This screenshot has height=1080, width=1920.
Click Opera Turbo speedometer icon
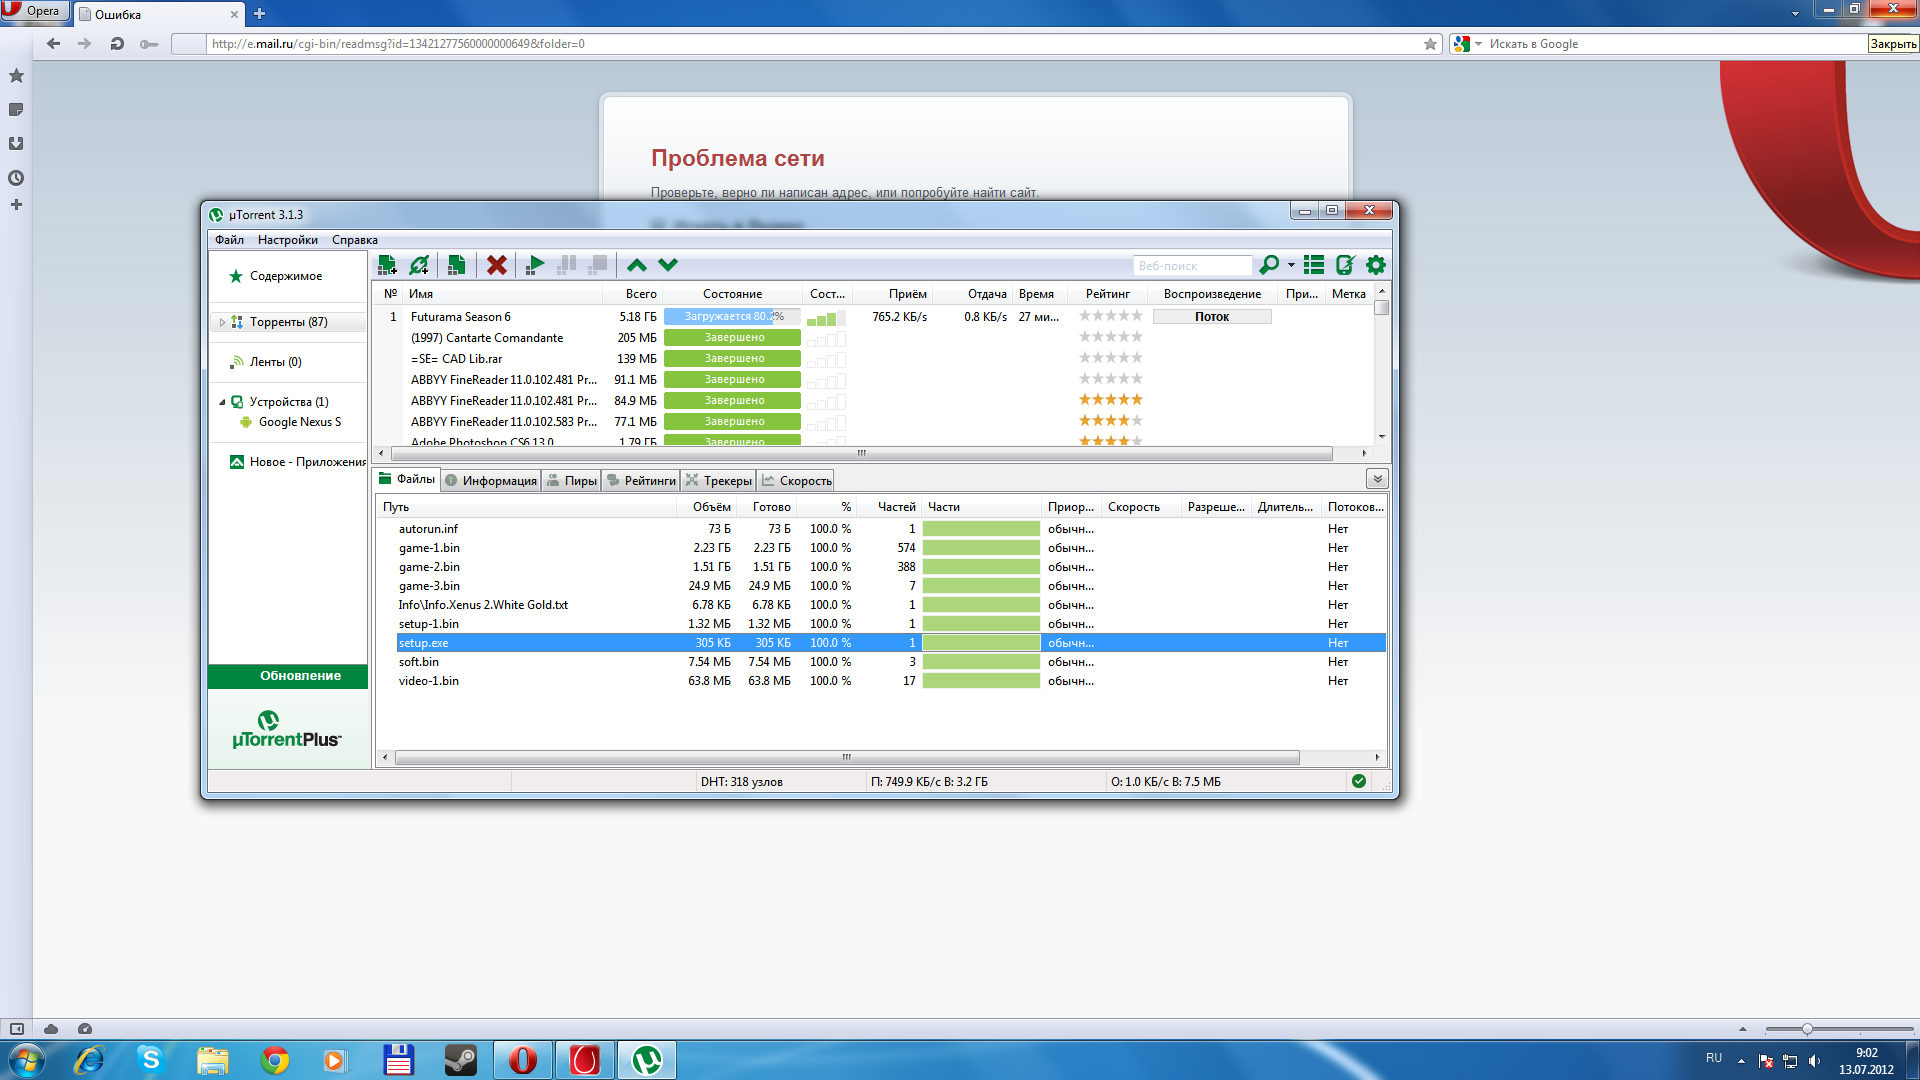coord(85,1028)
